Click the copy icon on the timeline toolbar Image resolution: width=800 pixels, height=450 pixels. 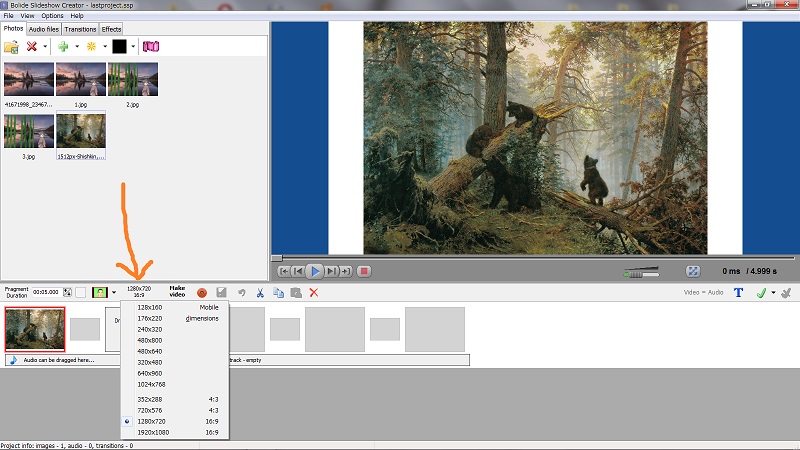[x=278, y=292]
